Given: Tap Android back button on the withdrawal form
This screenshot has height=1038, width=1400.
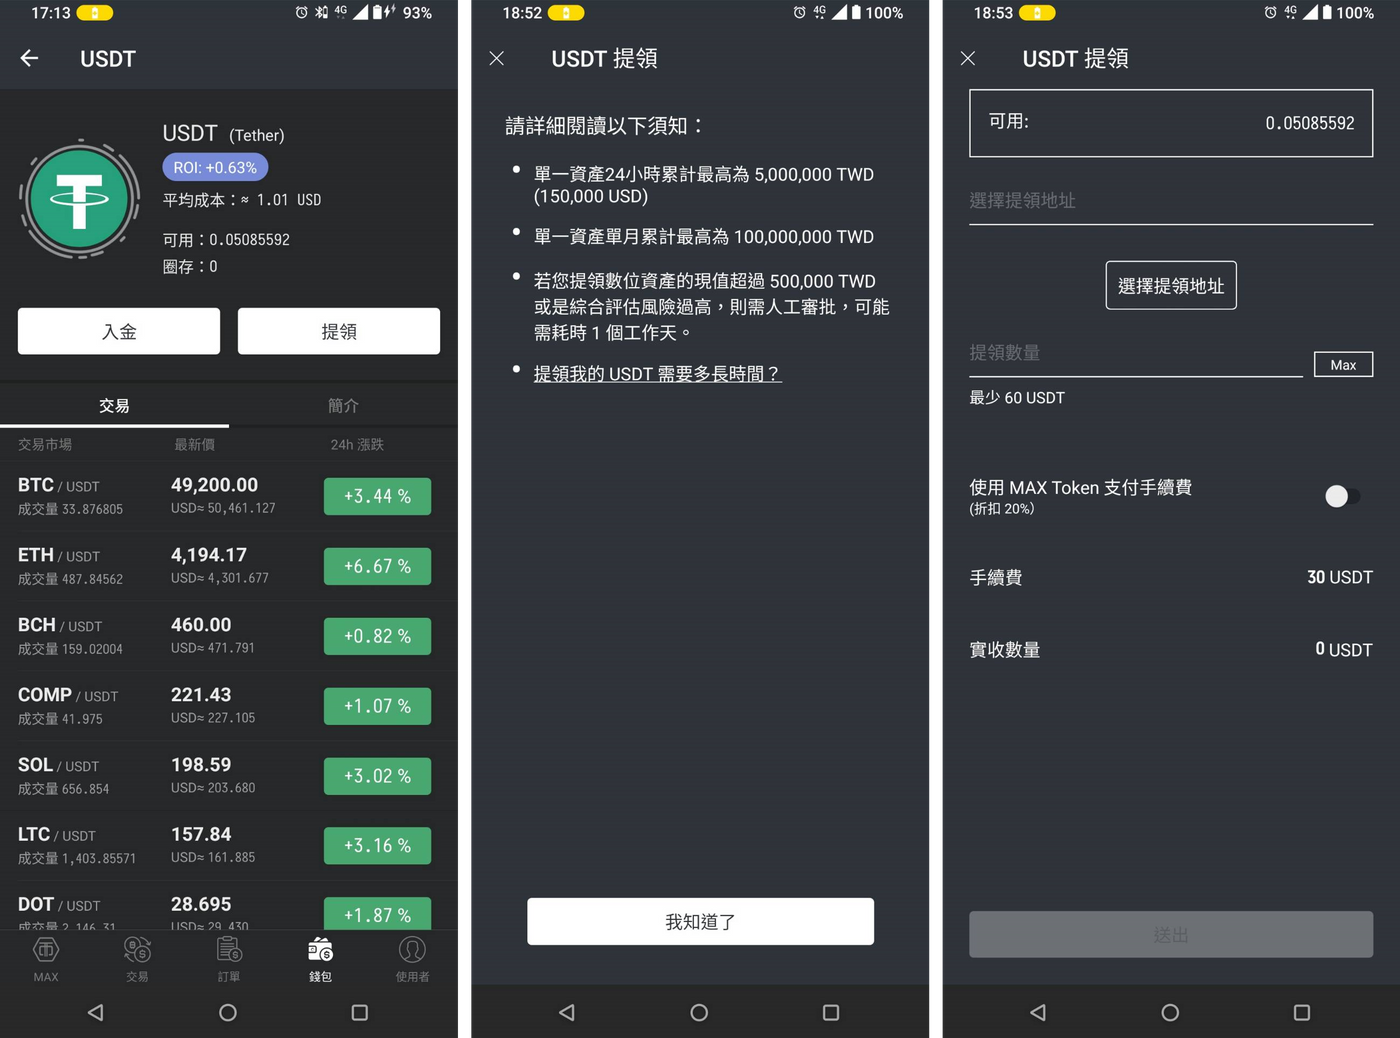Looking at the screenshot, I should [1038, 1012].
